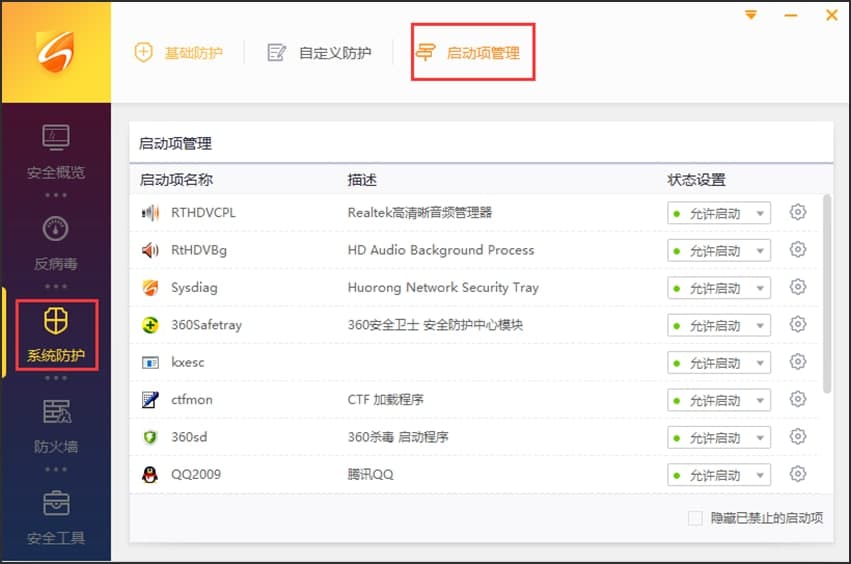Open the 安全工具 sidebar section
Viewport: 851px width, 564px height.
(x=56, y=517)
